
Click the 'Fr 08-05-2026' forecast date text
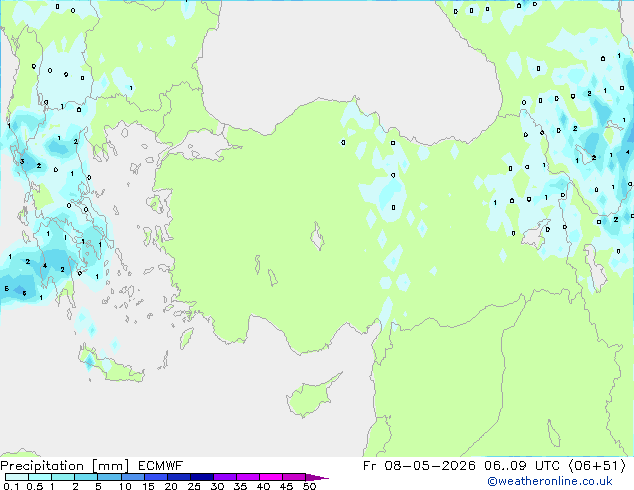[419, 466]
